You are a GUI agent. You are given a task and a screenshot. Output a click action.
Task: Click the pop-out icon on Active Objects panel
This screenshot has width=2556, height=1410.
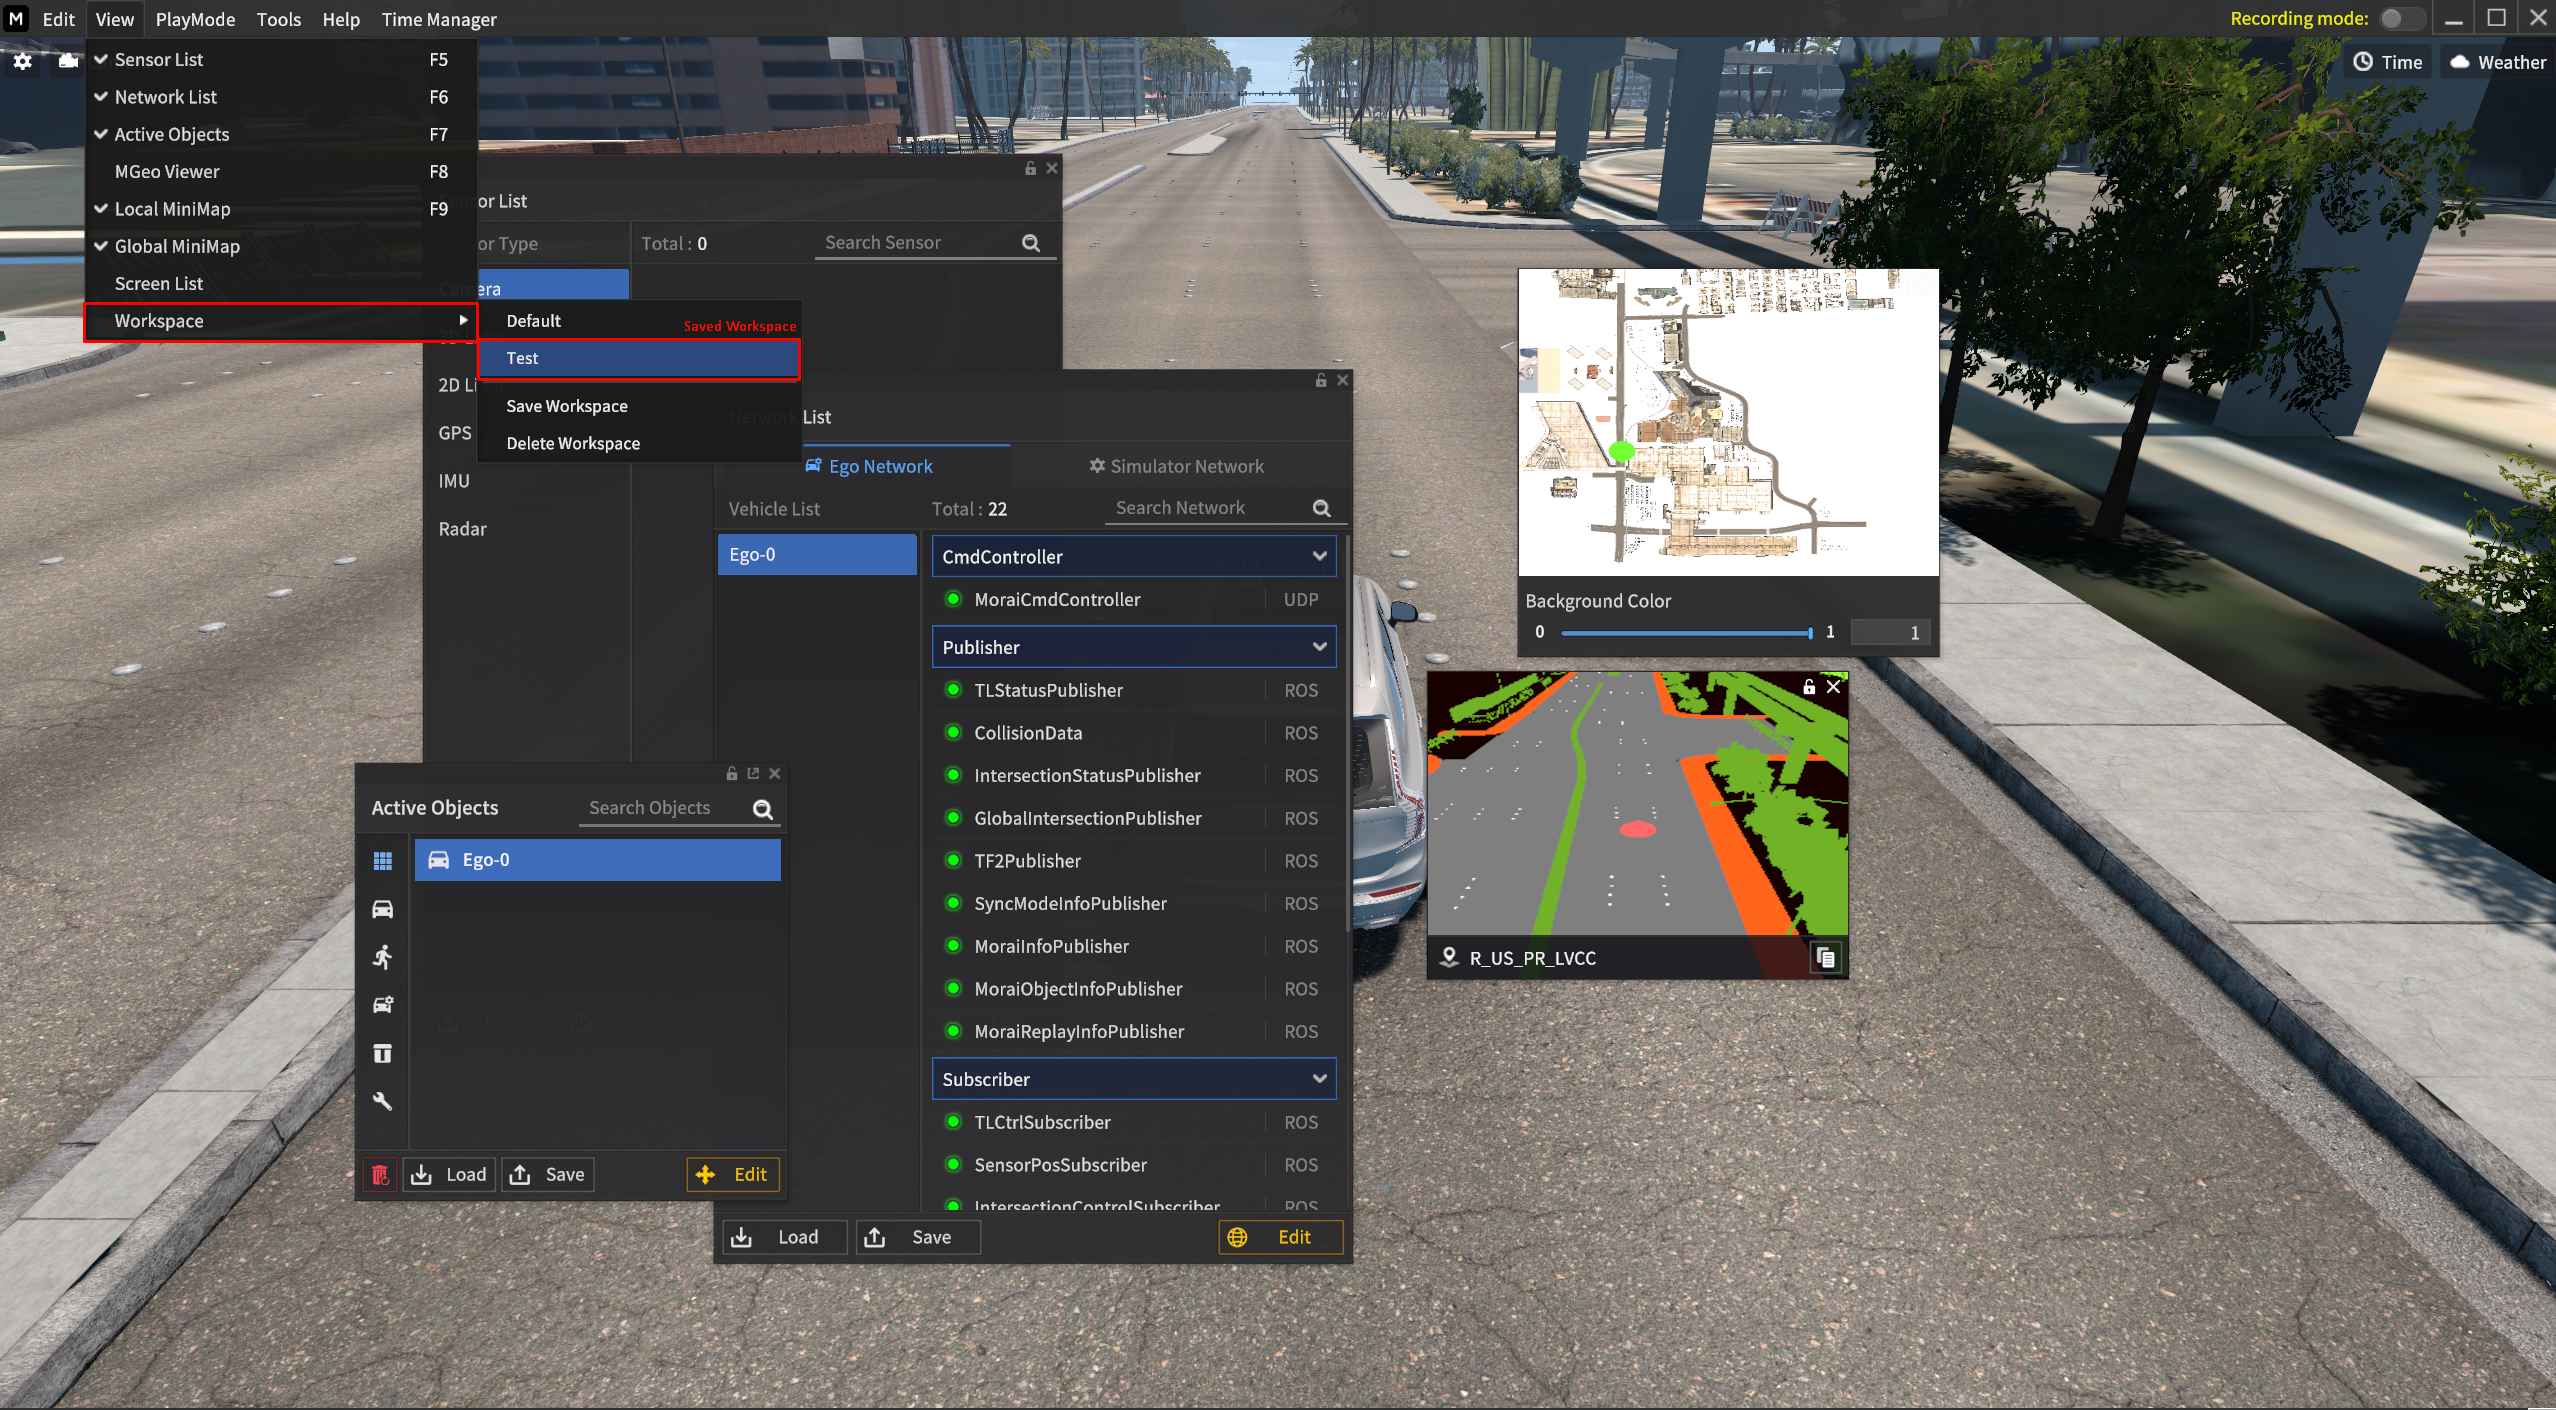point(753,773)
